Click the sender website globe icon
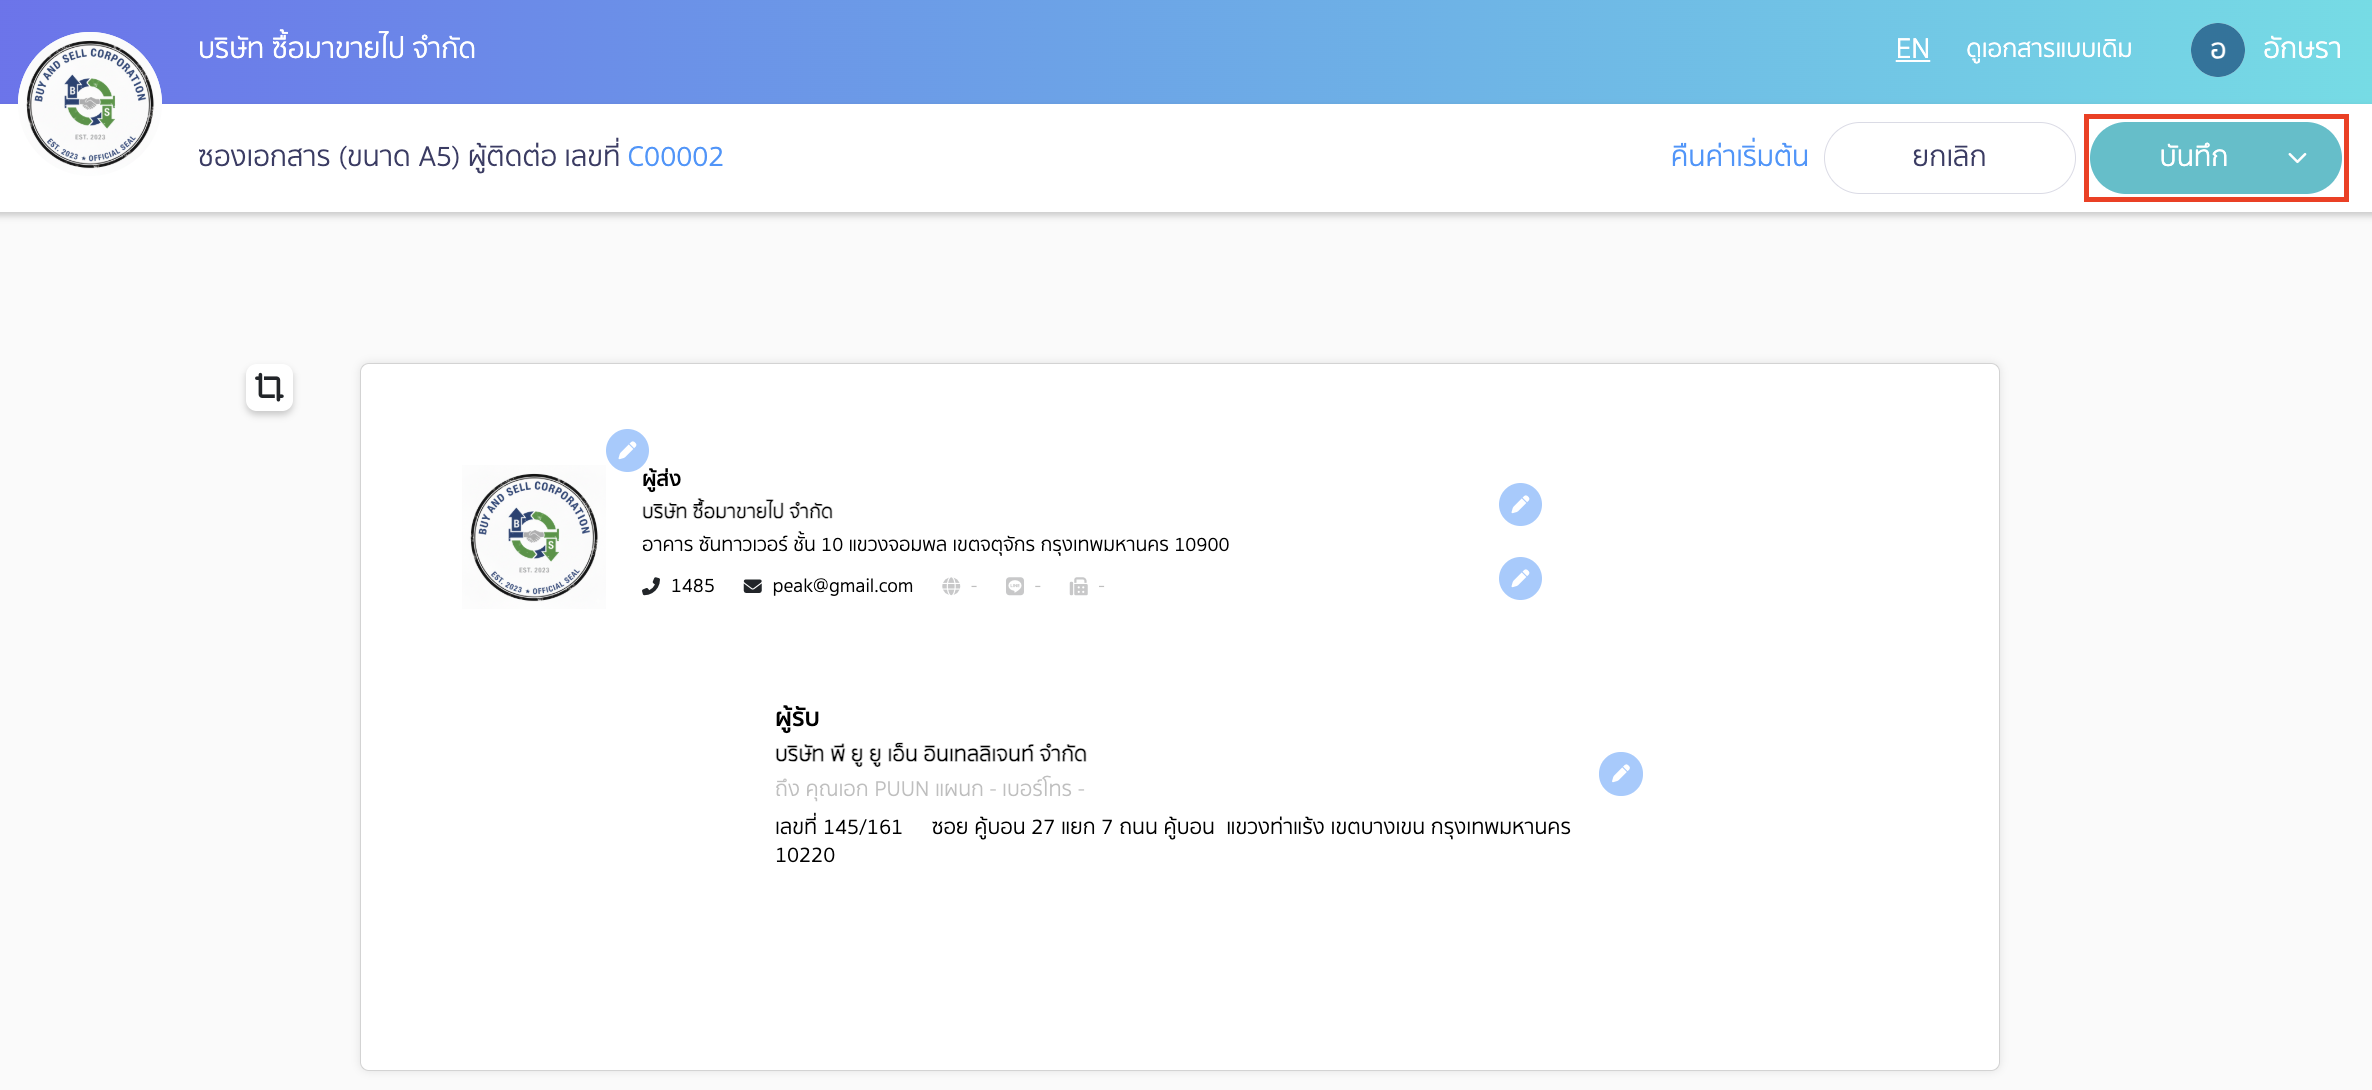Screen dimensions: 2372x1090 click(951, 586)
